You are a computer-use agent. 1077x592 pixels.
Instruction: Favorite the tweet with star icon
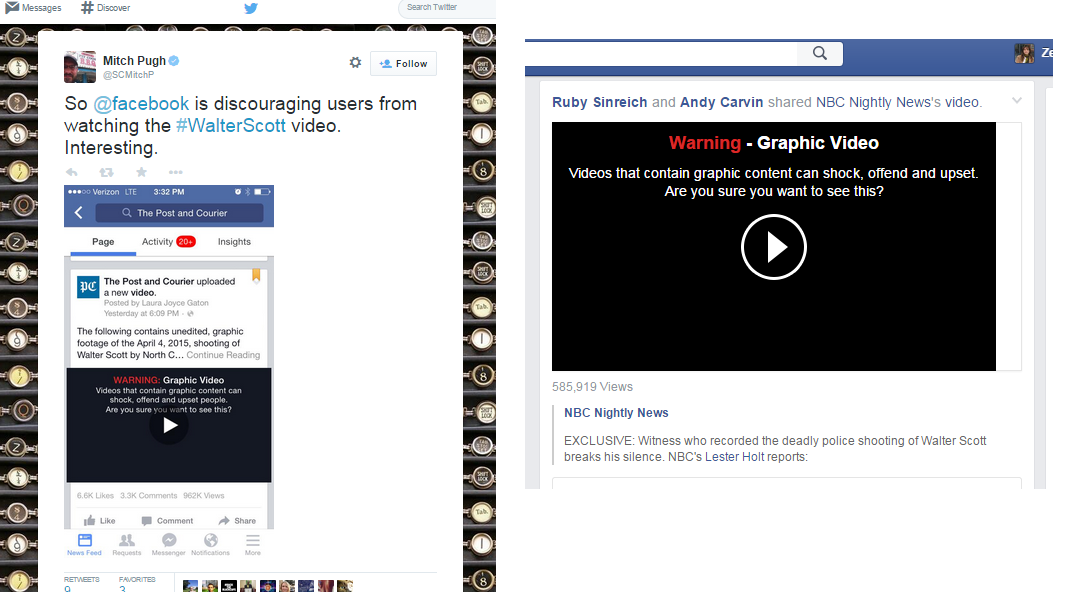pos(141,172)
